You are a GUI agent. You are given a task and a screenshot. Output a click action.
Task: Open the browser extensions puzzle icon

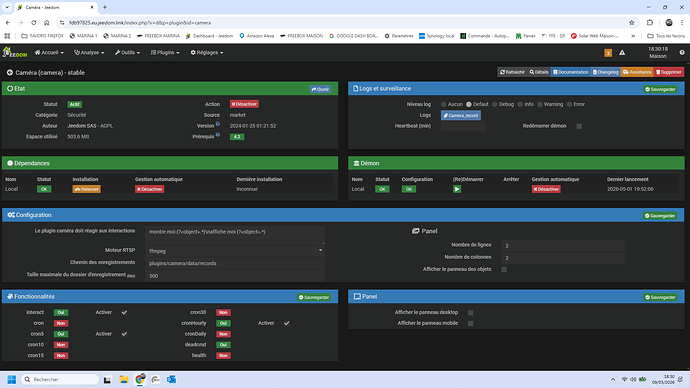pyautogui.click(x=650, y=22)
